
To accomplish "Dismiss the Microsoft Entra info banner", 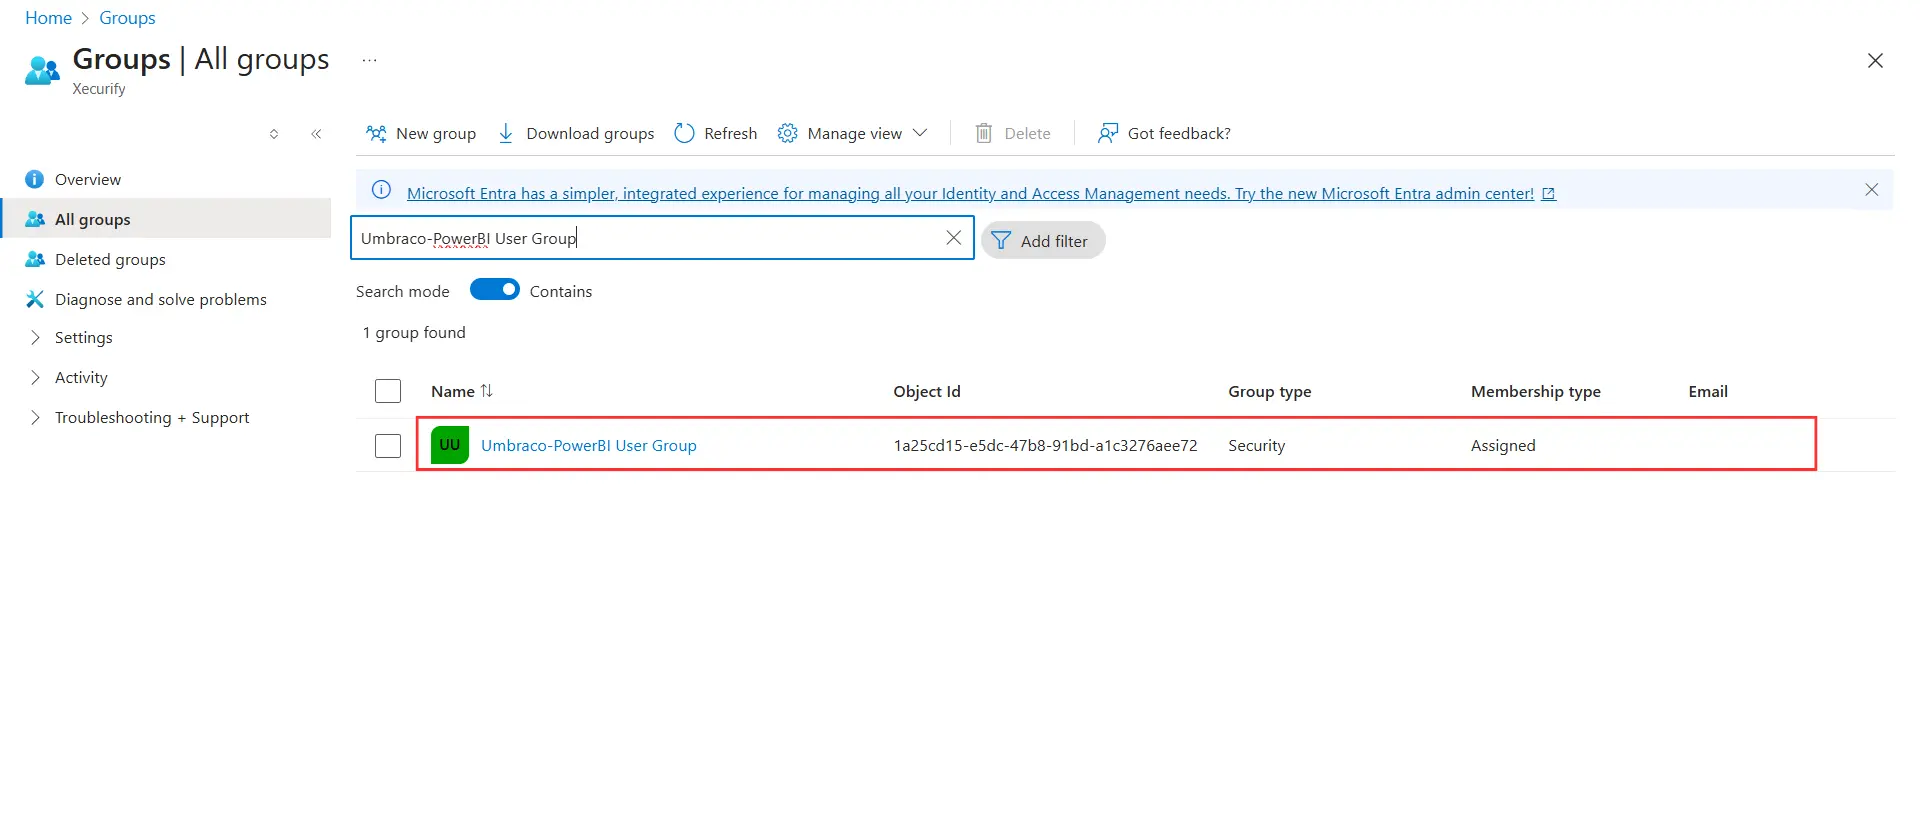I will pos(1872,190).
